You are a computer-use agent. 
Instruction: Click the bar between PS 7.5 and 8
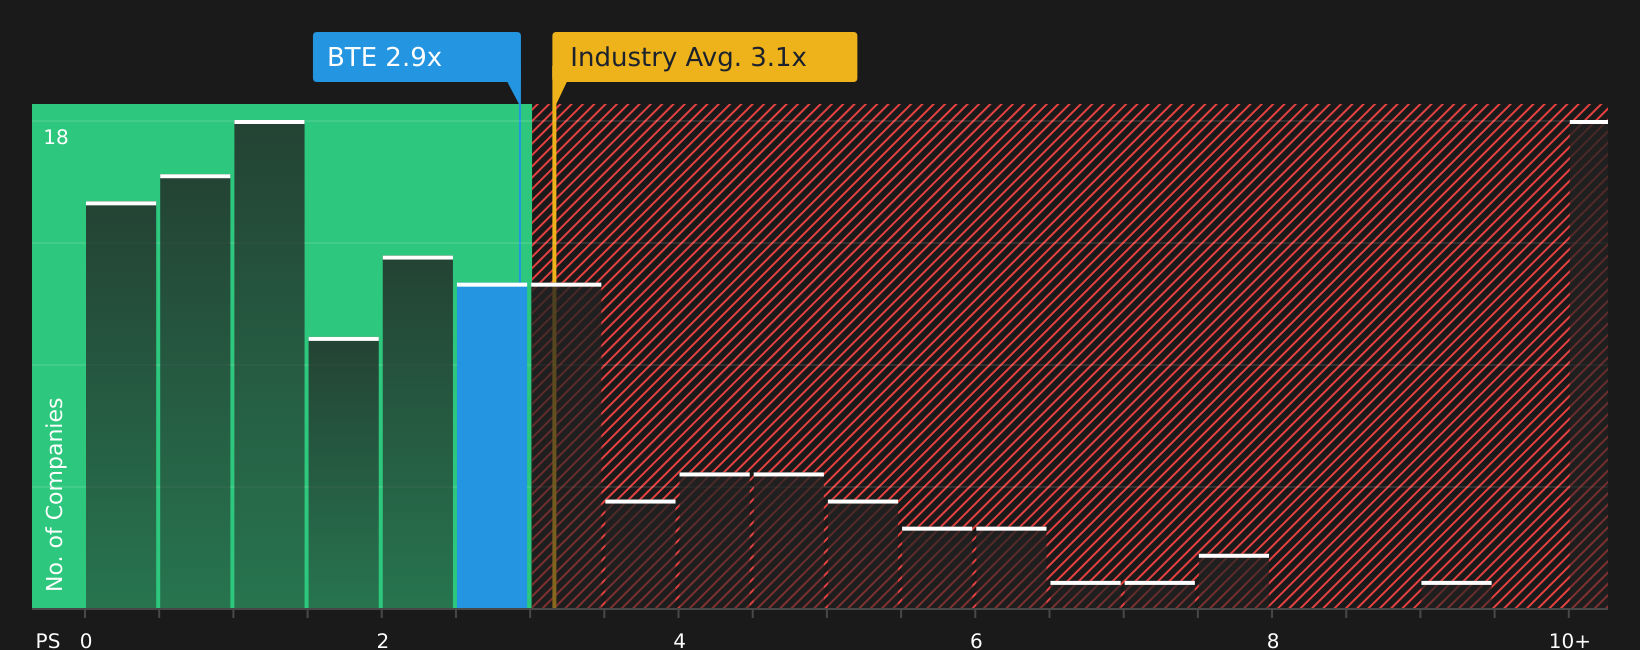tap(1234, 581)
